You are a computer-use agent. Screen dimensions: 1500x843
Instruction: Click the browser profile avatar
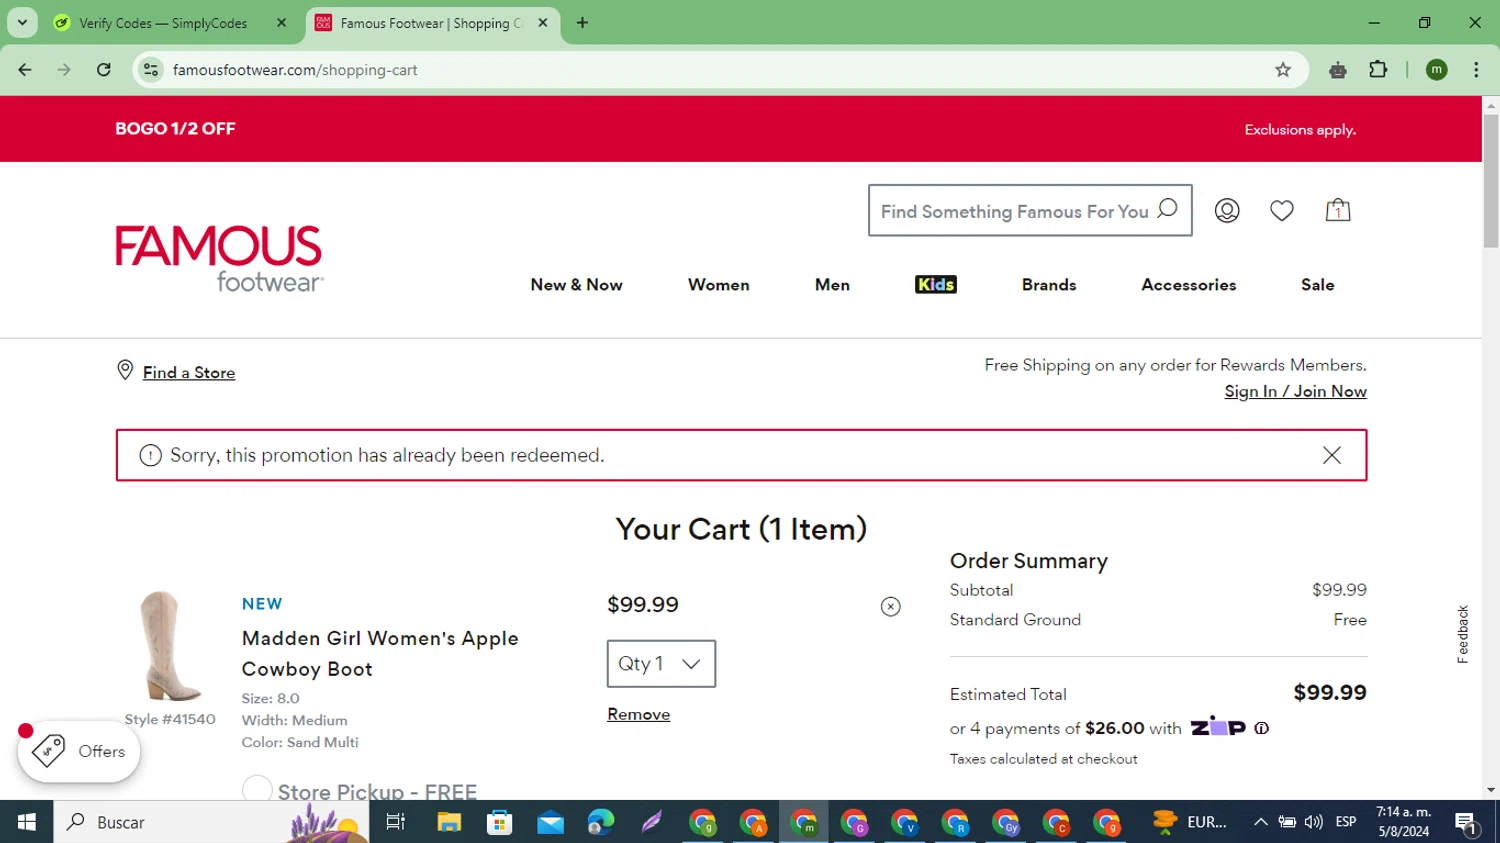click(1437, 70)
